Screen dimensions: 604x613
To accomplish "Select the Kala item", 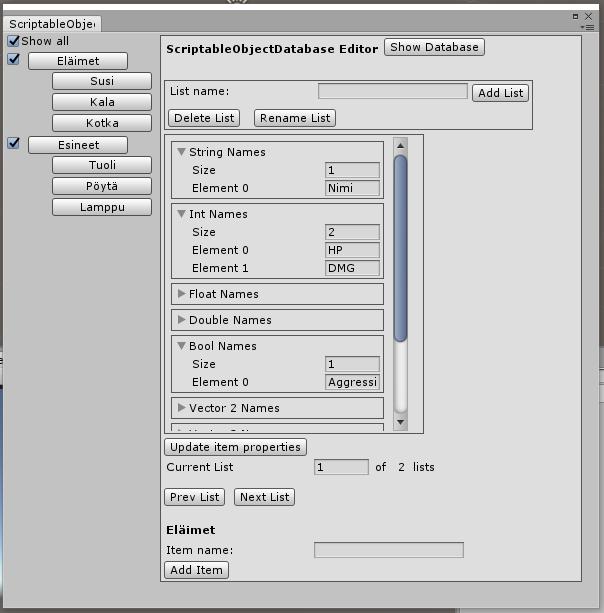I will tap(102, 102).
